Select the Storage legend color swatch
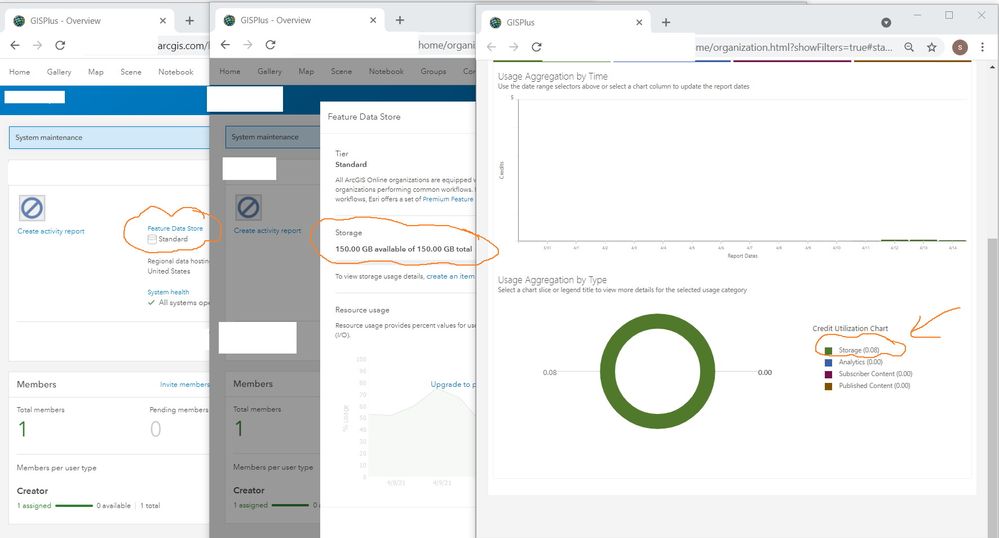This screenshot has height=538, width=999. tap(828, 351)
